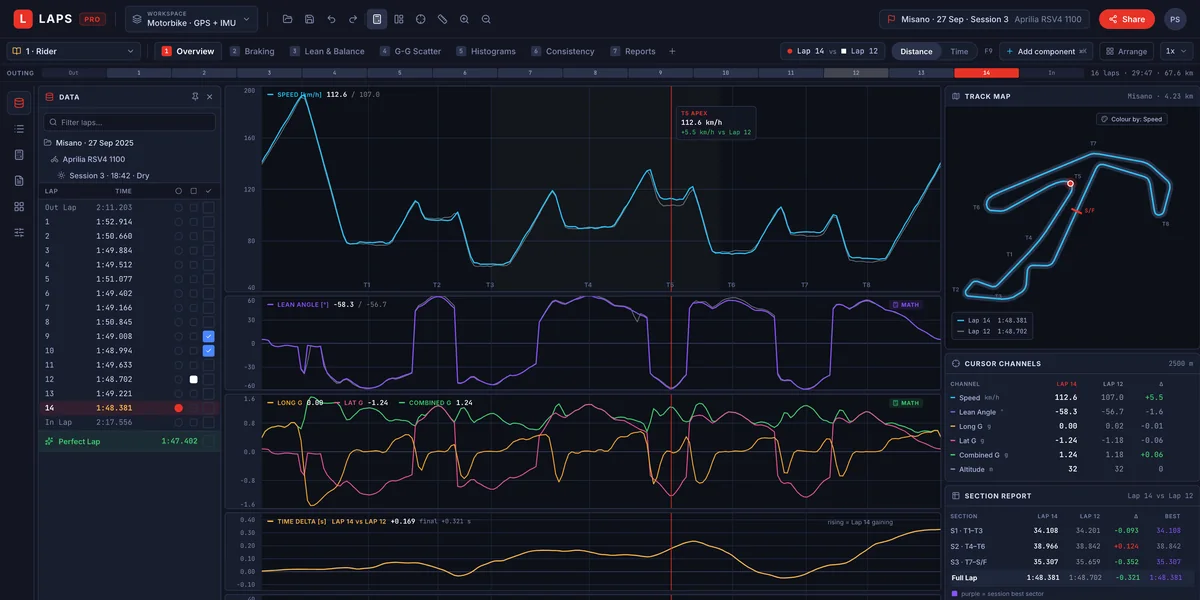Click the LAPS logo icon
The width and height of the screenshot is (1200, 600).
pos(22,19)
